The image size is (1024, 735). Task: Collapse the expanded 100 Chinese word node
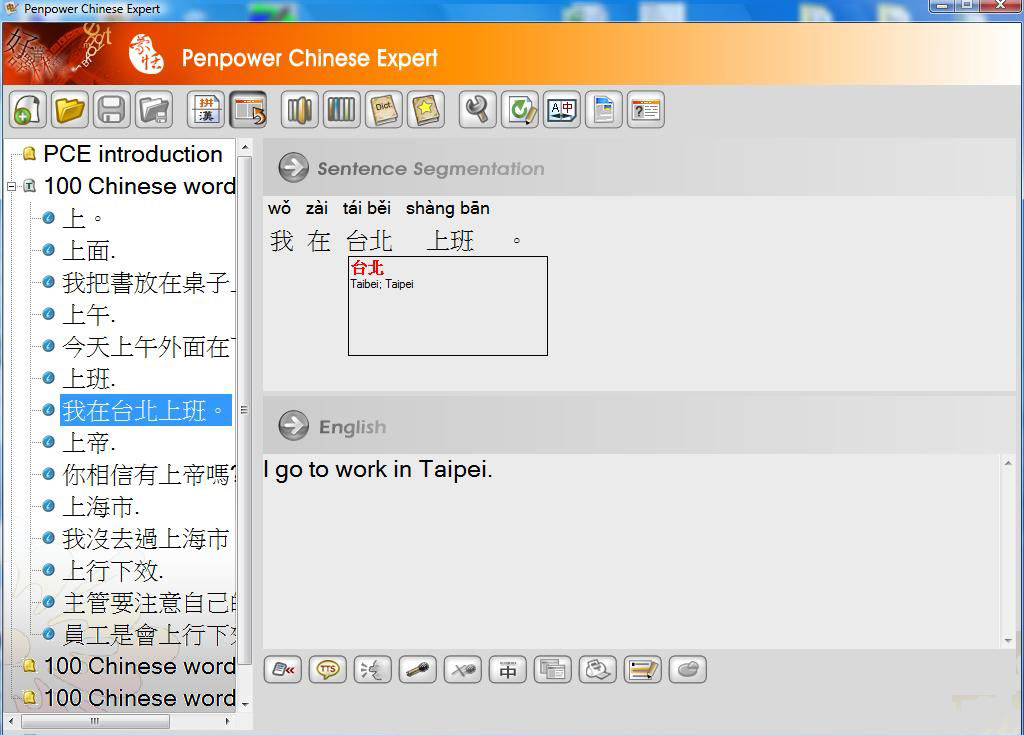tap(11, 187)
